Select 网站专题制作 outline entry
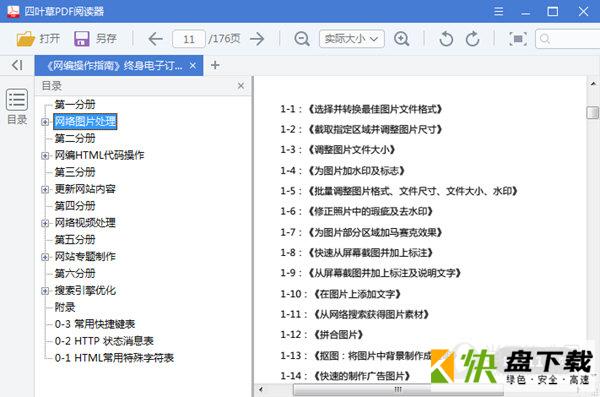 (x=85, y=256)
